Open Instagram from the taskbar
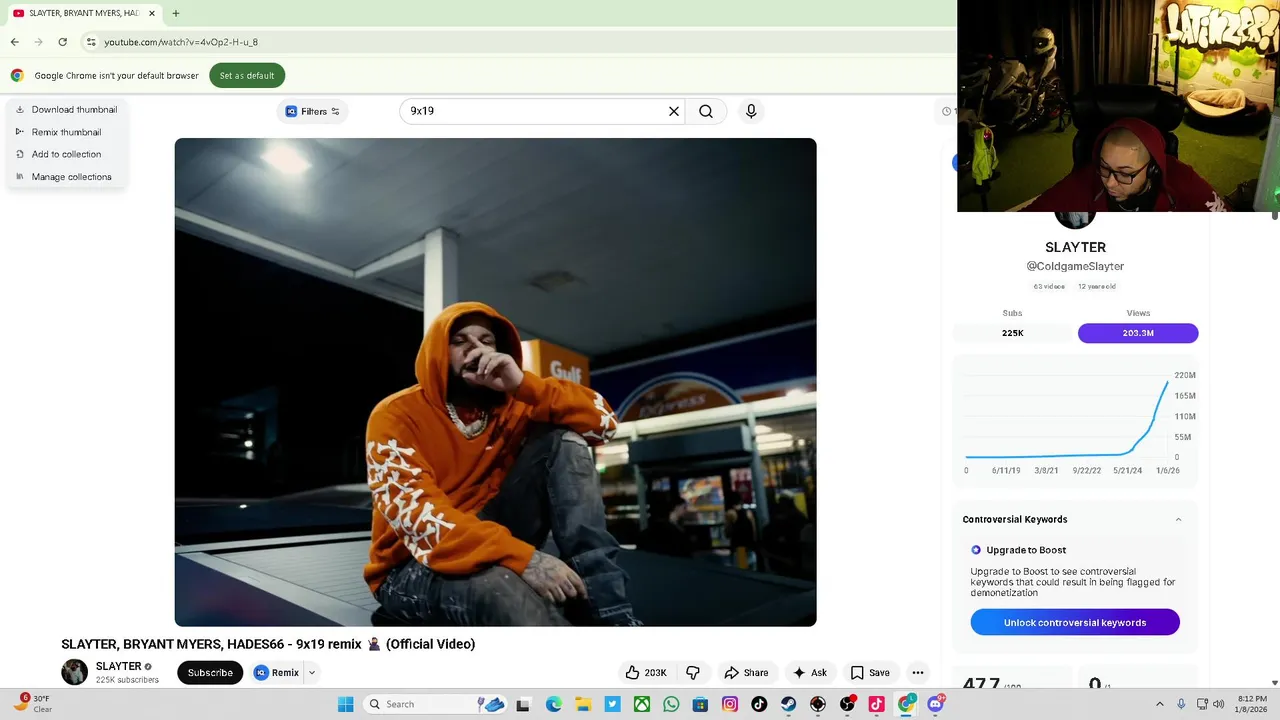 [730, 704]
